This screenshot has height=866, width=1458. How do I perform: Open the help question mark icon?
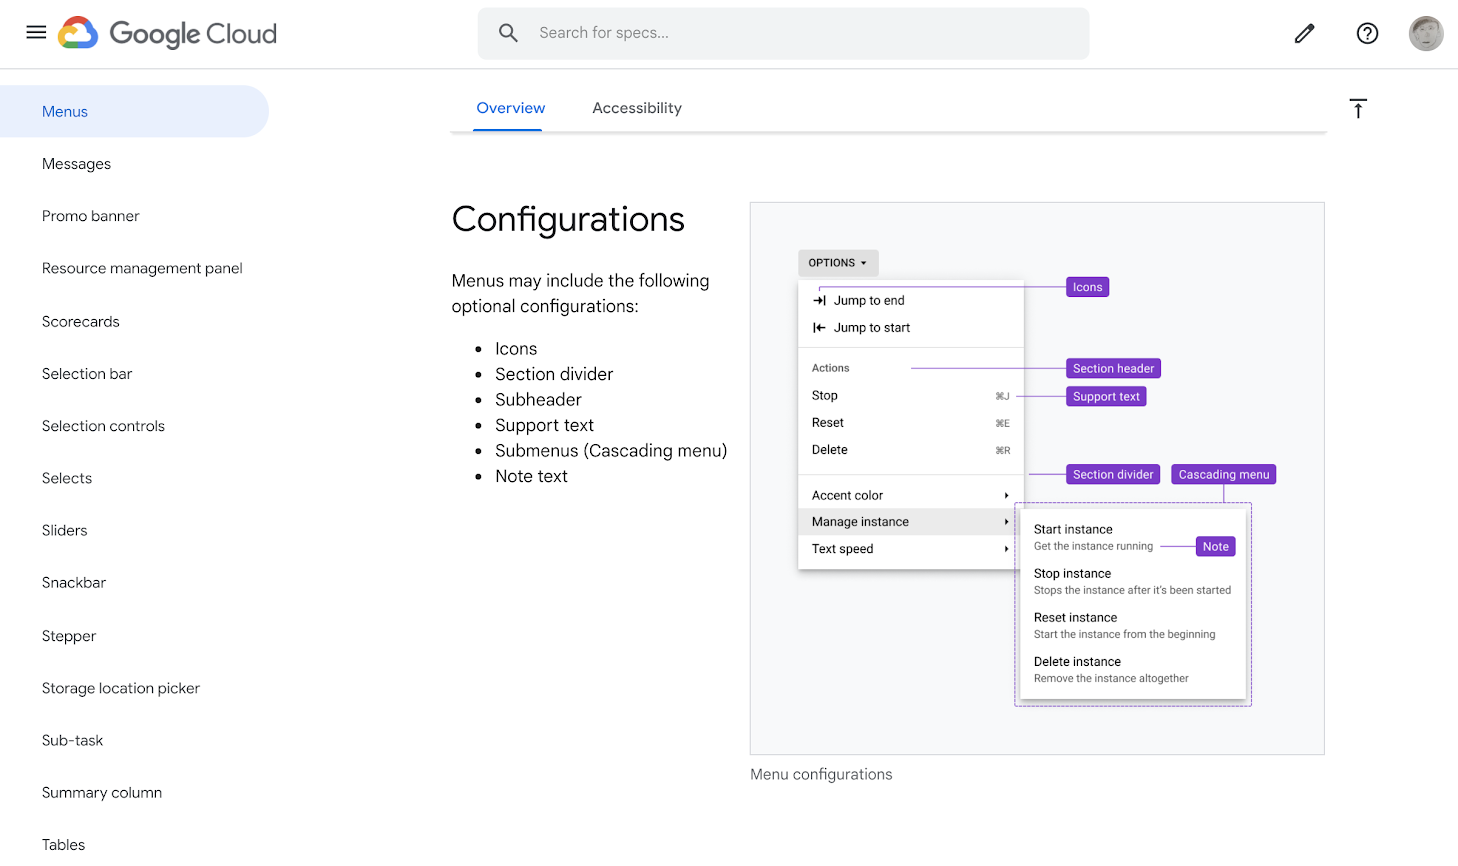[x=1367, y=33]
